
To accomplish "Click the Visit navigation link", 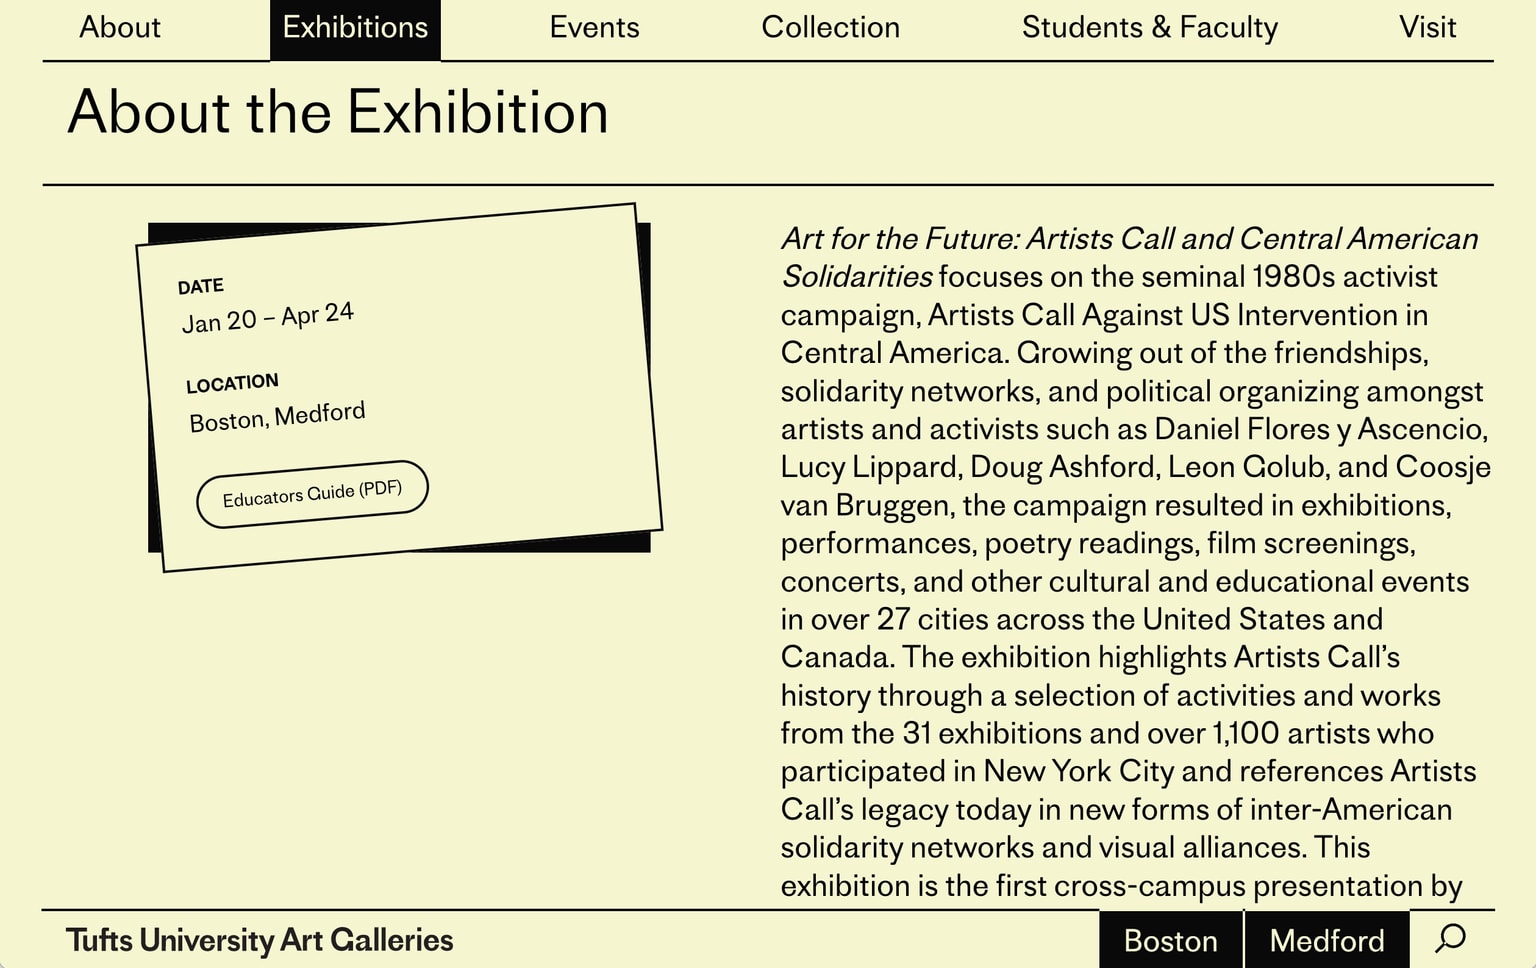I will click(1427, 28).
